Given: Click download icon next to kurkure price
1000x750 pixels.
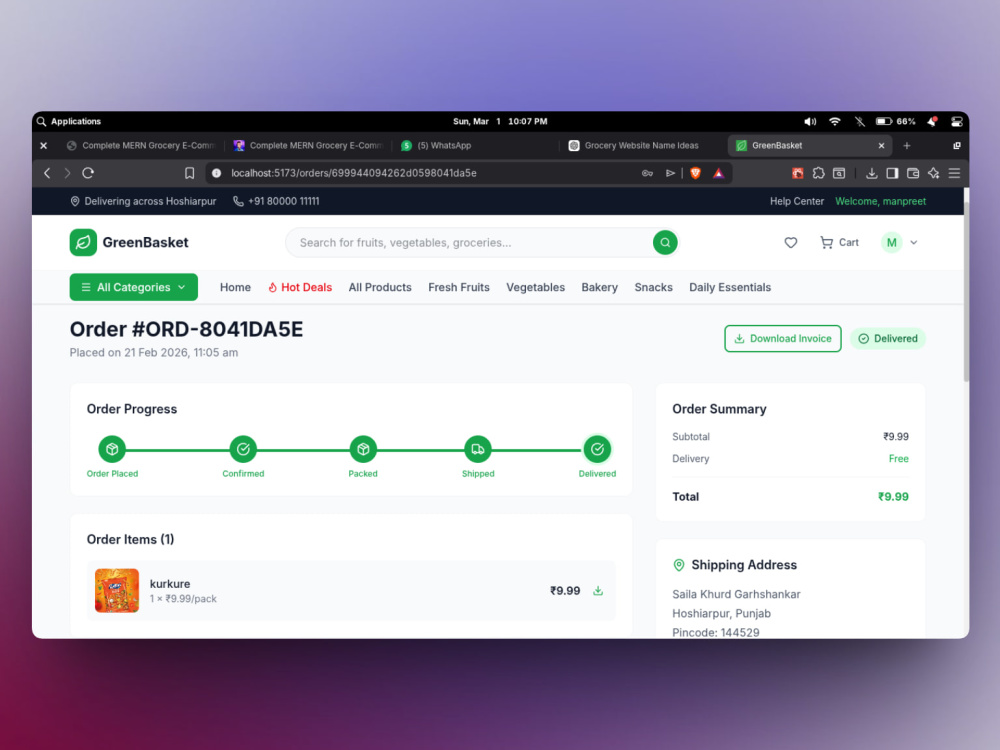Looking at the screenshot, I should click(x=598, y=591).
